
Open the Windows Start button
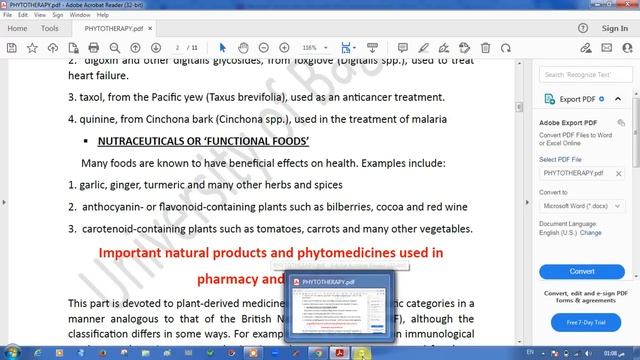pos(11,353)
